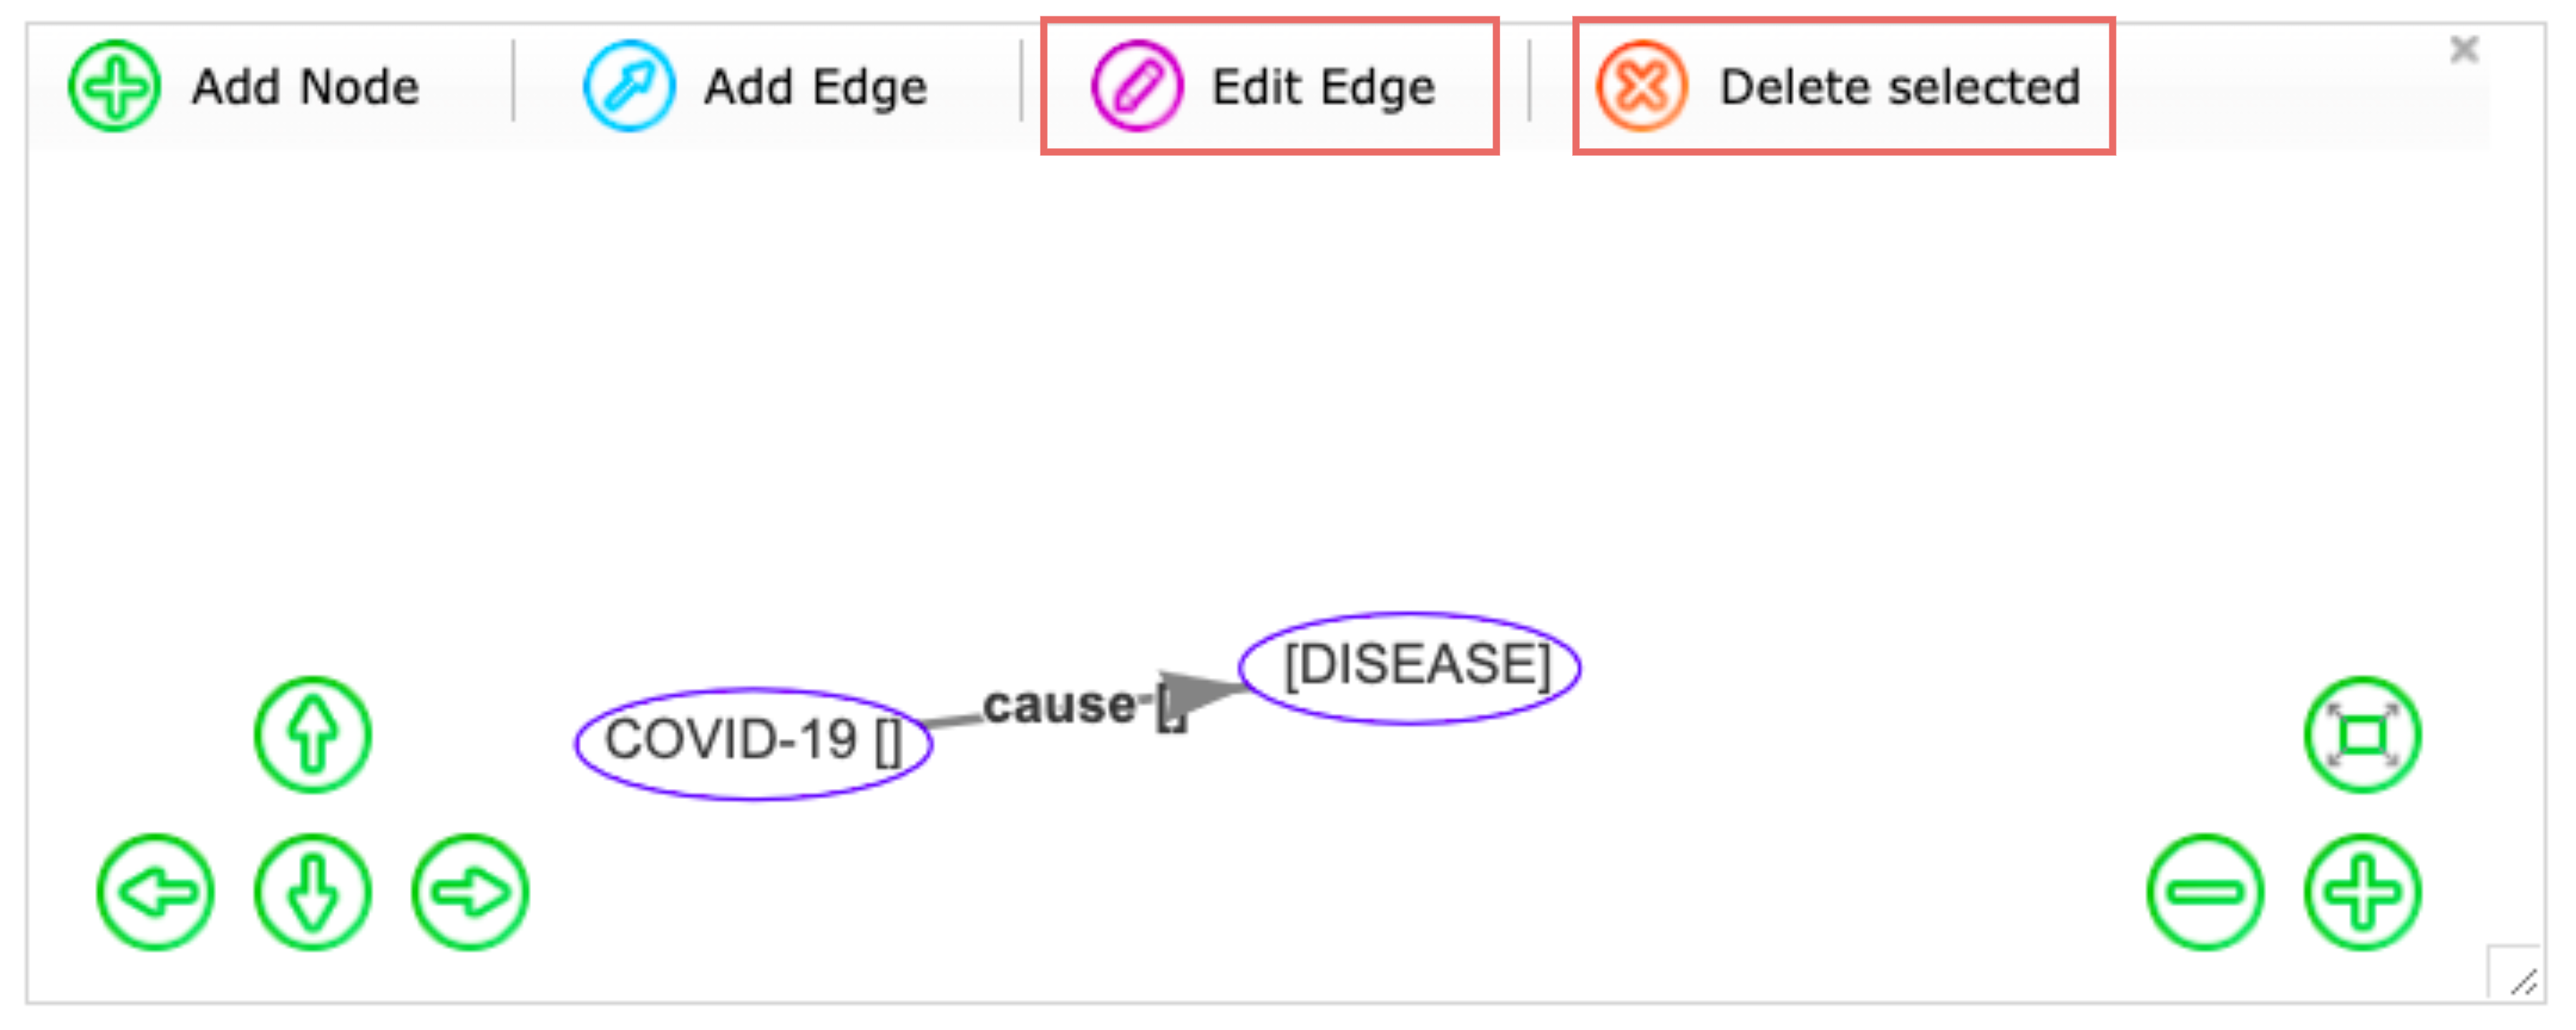Select the Edit Edge text label
2576x1030 pixels.
coord(1323,87)
